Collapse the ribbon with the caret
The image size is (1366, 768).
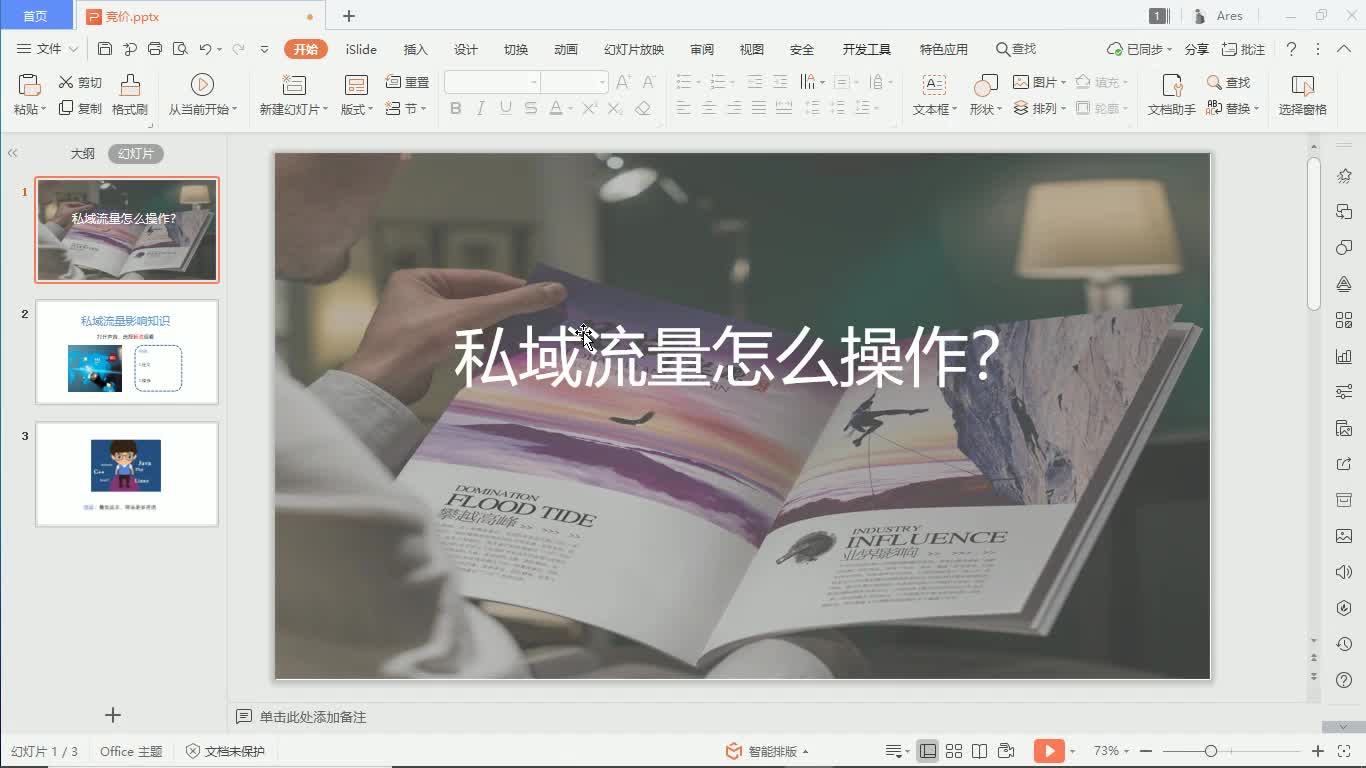(1345, 49)
